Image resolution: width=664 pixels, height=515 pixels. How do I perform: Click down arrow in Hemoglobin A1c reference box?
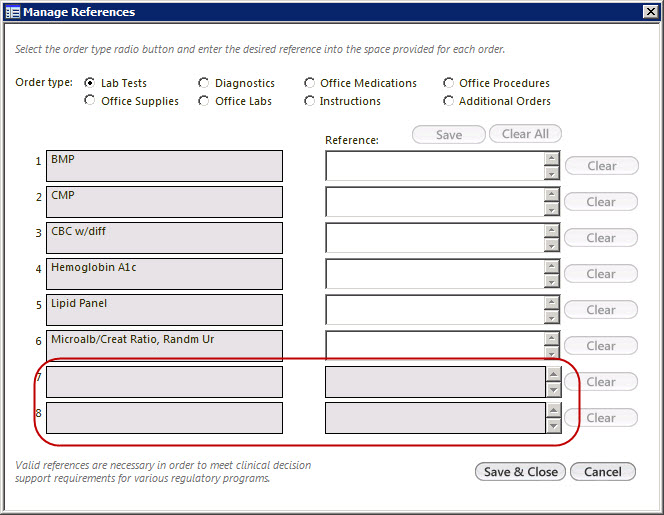(551, 281)
